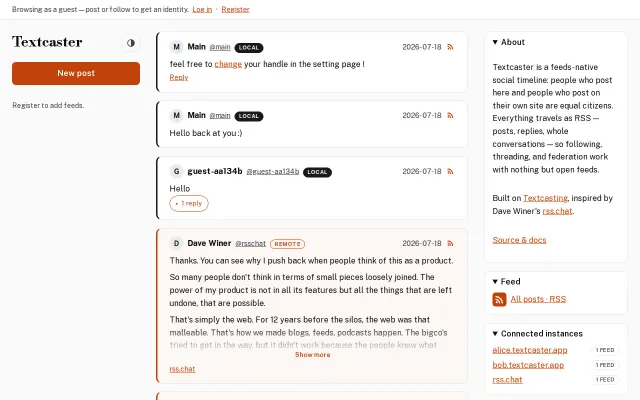Screen dimensions: 640x400
Task: Click M avatar on 'Hello back at you' post
Action: [176, 116]
